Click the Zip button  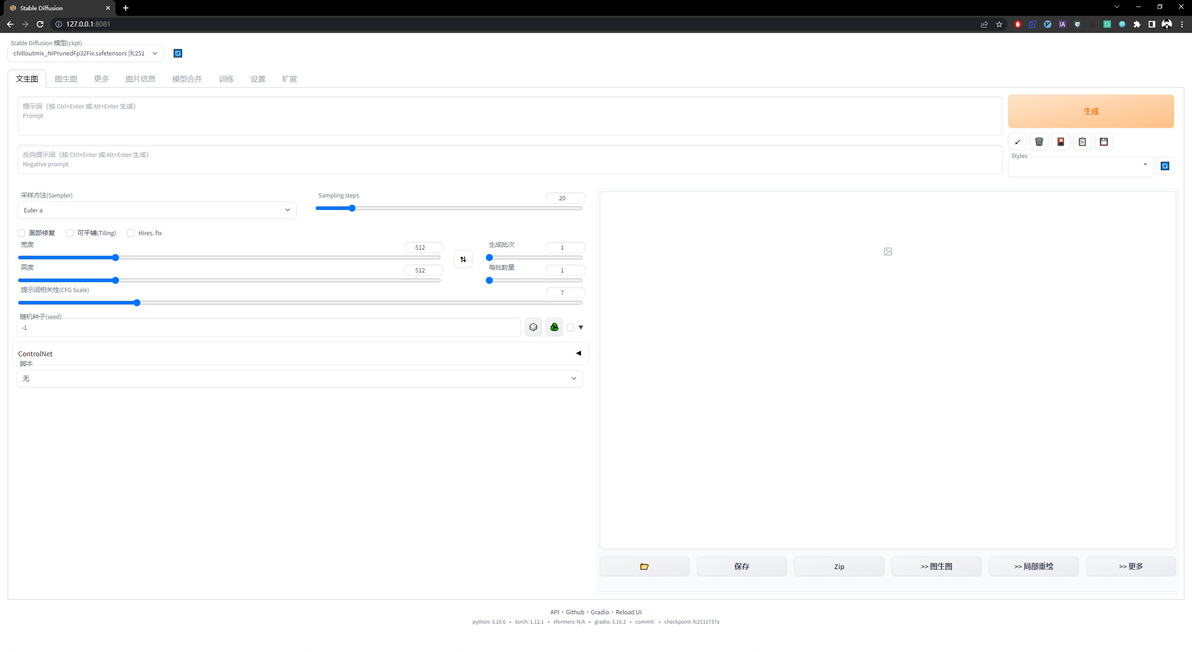click(x=839, y=566)
